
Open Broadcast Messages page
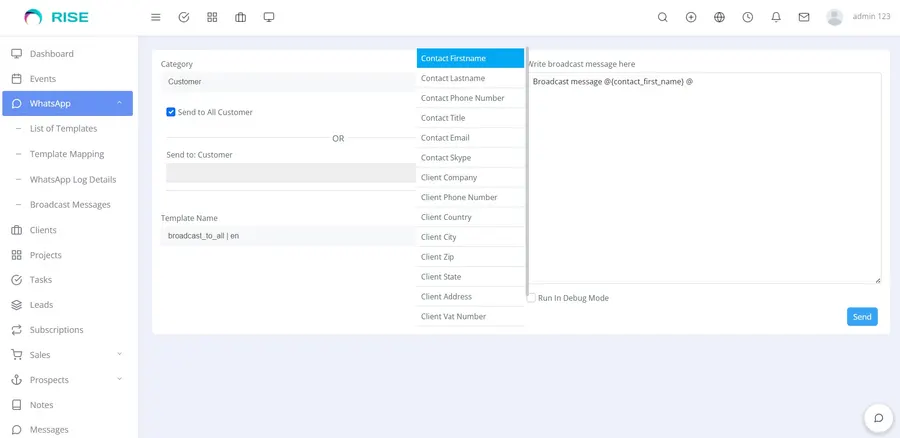[x=70, y=204]
